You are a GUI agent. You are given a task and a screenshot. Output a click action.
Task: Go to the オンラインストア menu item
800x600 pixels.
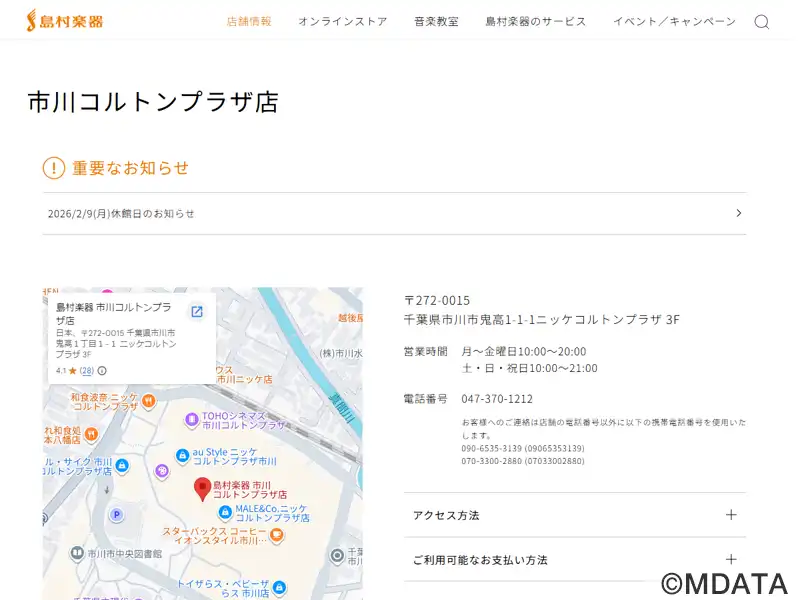pyautogui.click(x=342, y=22)
